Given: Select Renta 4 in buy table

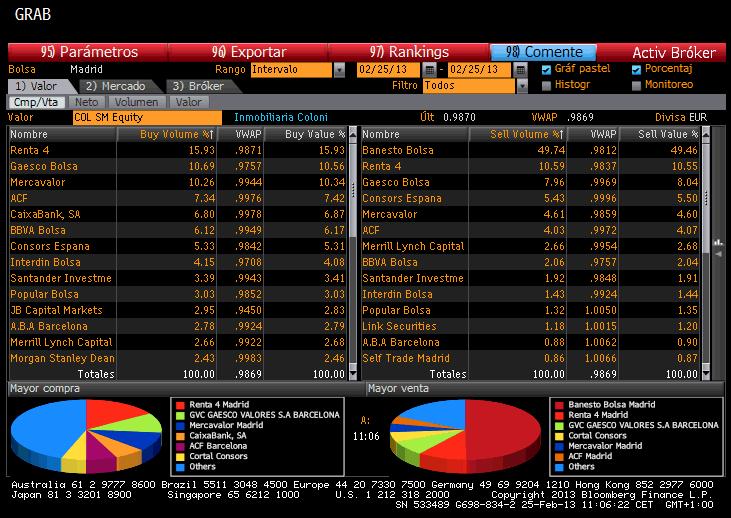Looking at the screenshot, I should point(178,150).
